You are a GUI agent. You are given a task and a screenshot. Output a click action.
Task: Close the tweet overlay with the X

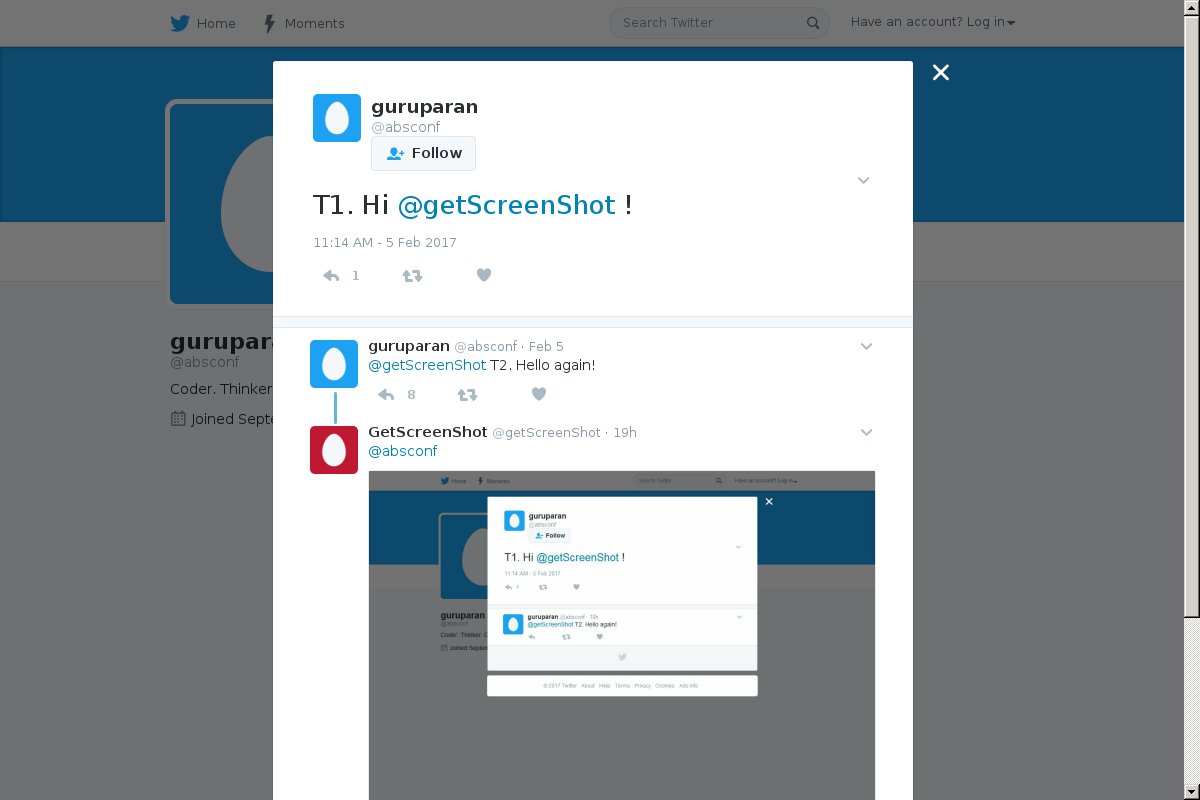[940, 72]
